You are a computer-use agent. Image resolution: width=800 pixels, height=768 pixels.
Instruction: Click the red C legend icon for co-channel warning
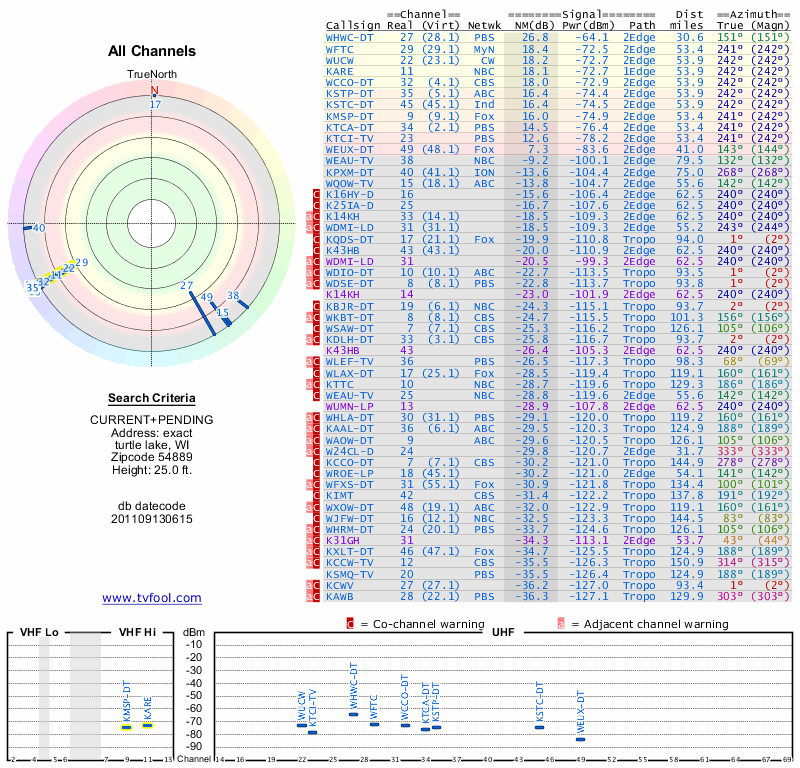point(350,624)
